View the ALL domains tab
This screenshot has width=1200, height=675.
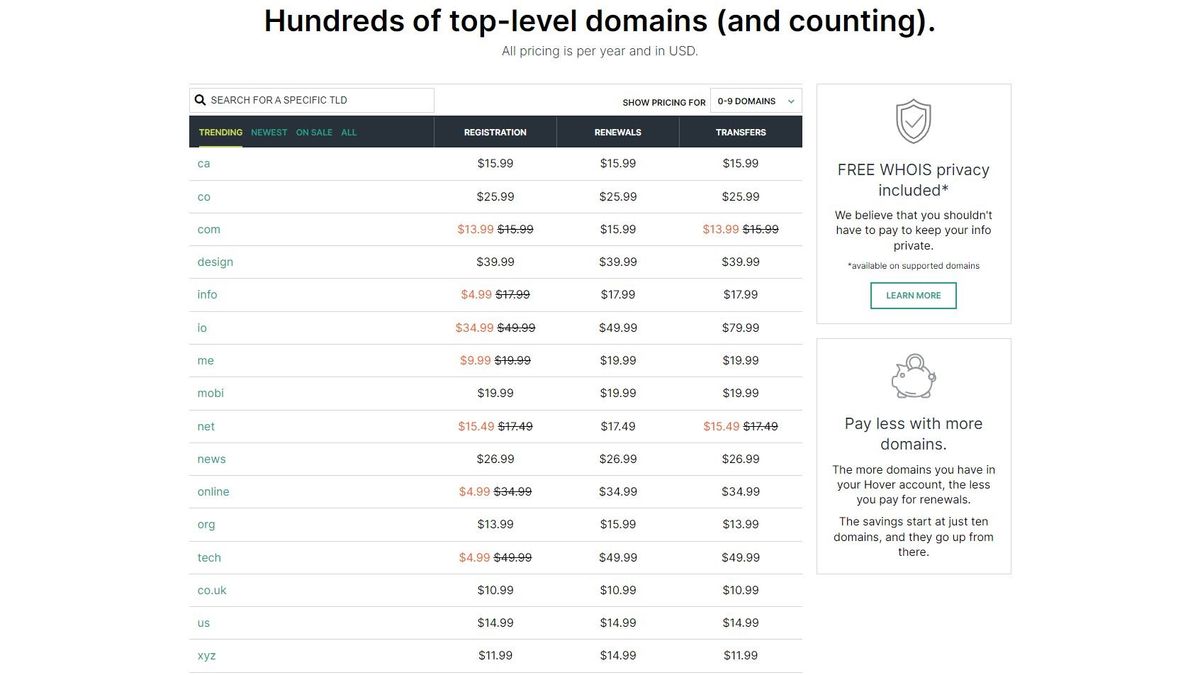pos(349,131)
